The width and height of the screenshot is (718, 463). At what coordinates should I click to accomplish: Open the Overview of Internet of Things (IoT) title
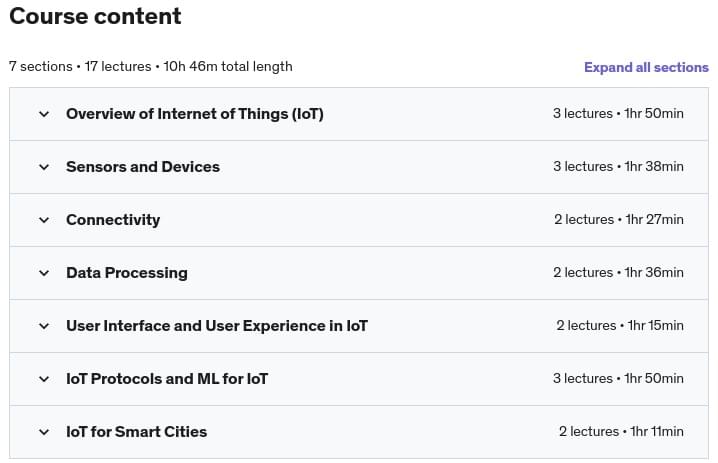click(x=194, y=114)
